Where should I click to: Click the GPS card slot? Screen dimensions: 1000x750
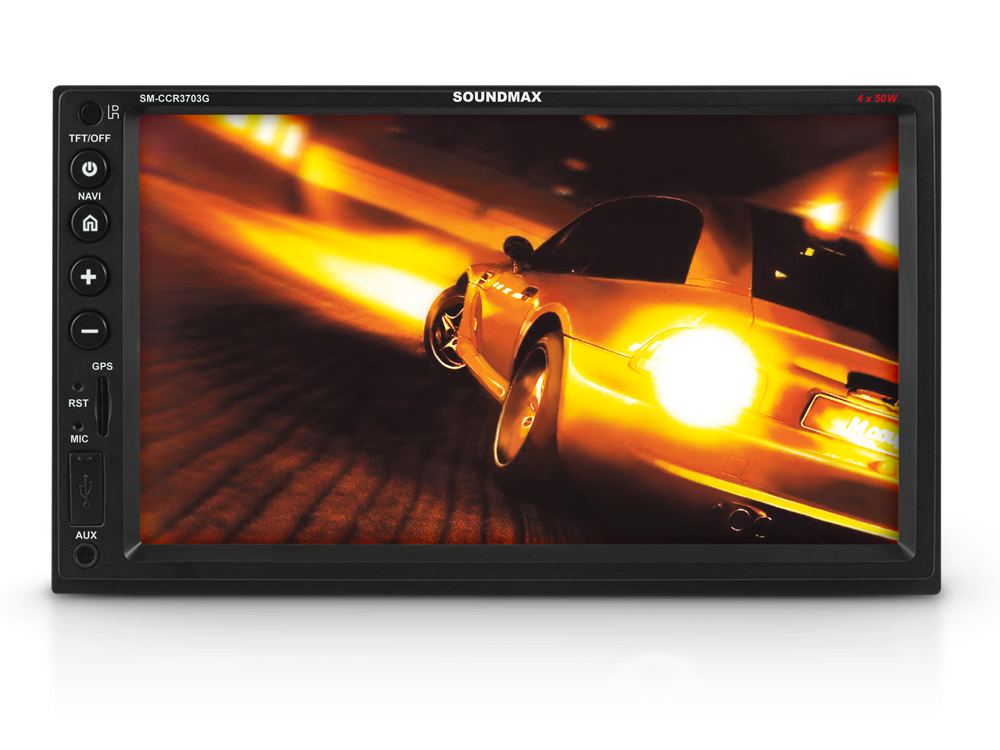pos(102,404)
